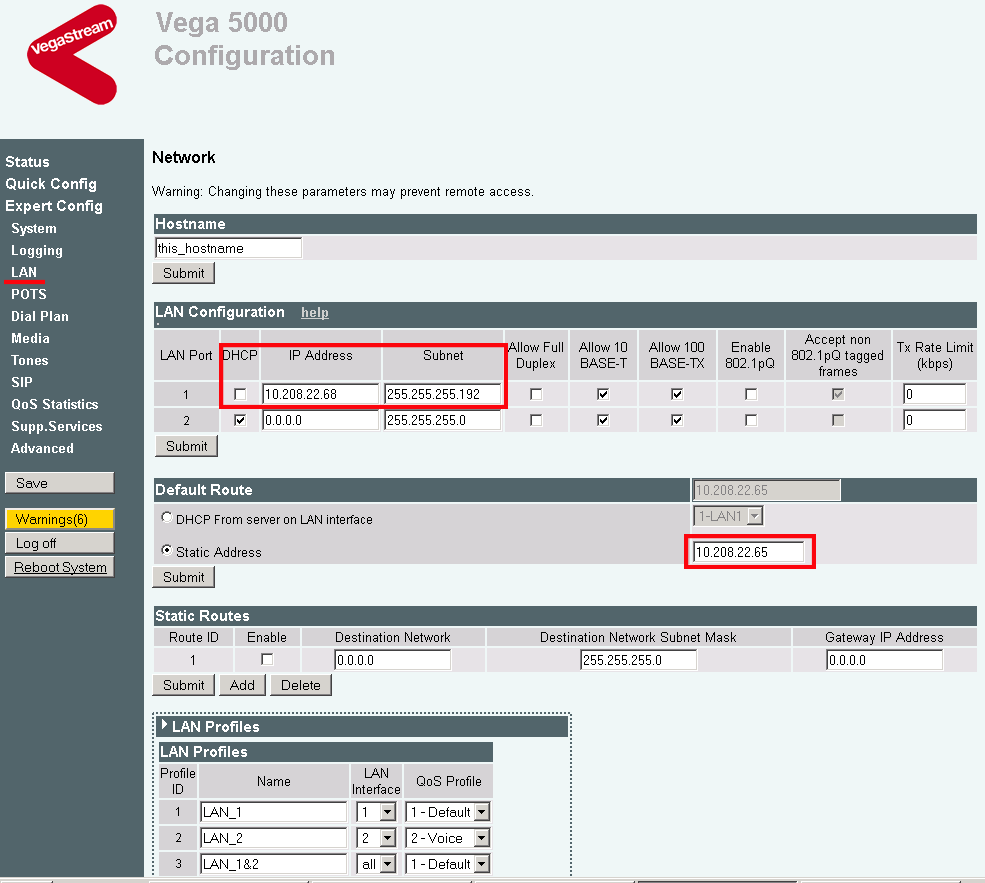Click the VegaStream logo
985x883 pixels.
click(72, 55)
